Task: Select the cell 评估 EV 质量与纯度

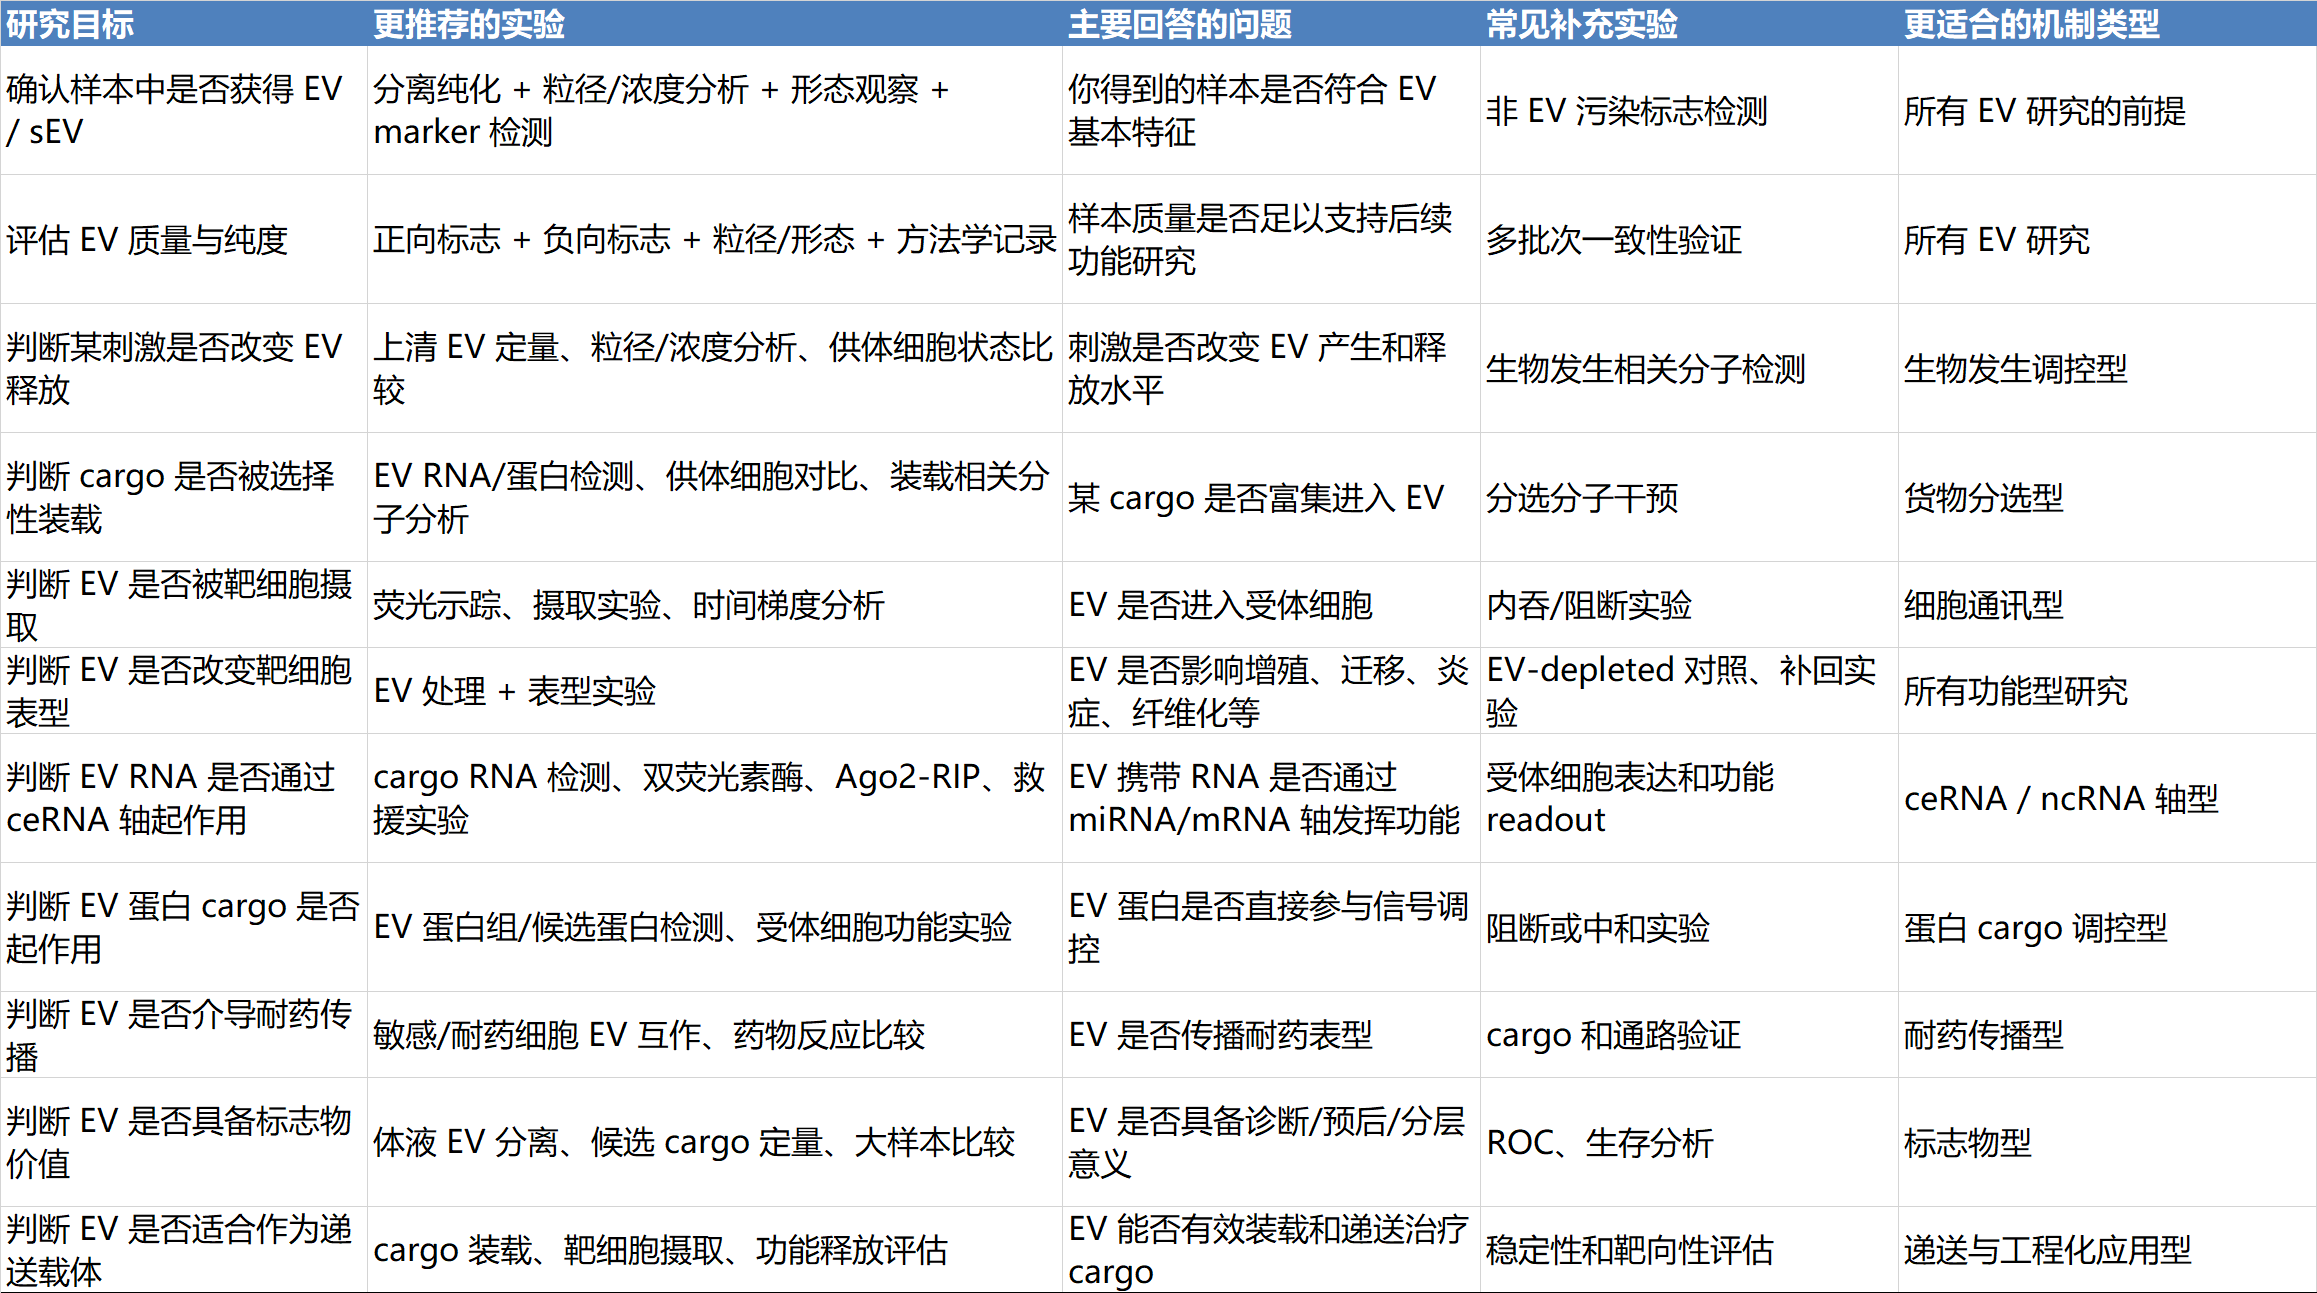Action: coord(147,240)
